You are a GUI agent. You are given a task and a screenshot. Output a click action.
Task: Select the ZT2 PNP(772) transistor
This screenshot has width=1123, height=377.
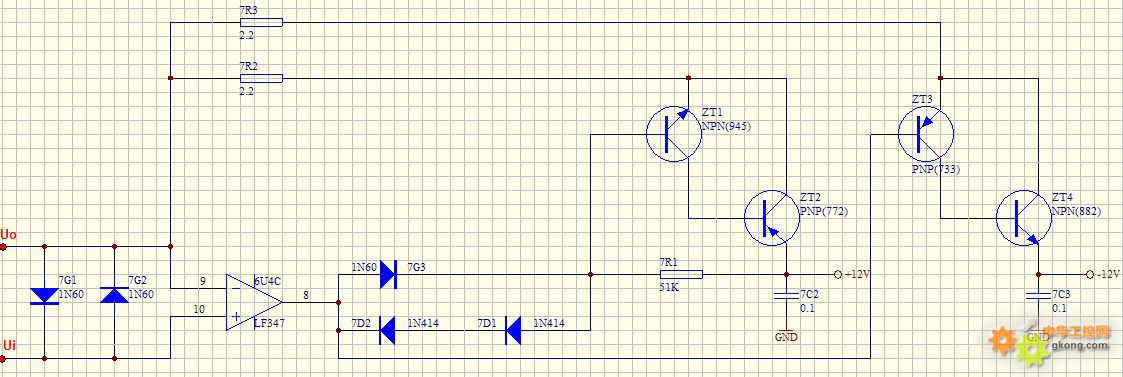[x=772, y=217]
